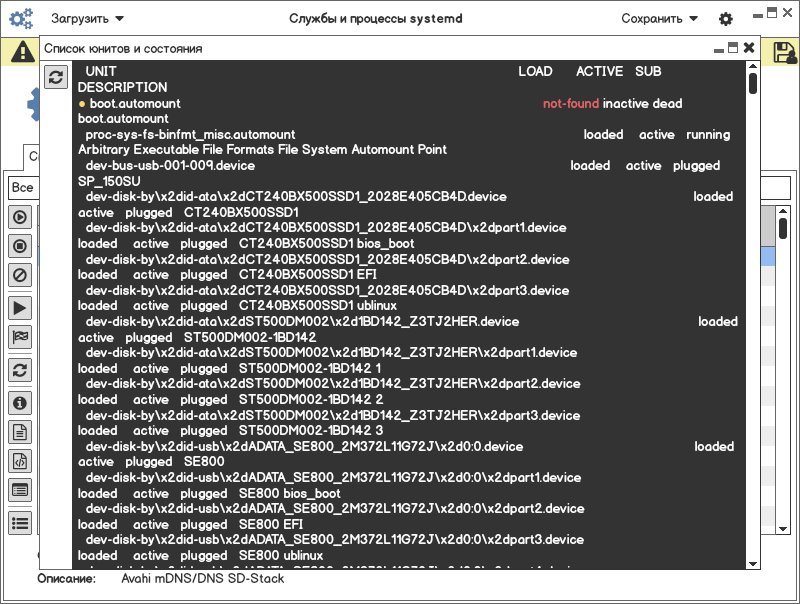Click the text document icon in sidebar
The image size is (800, 604).
[19, 432]
